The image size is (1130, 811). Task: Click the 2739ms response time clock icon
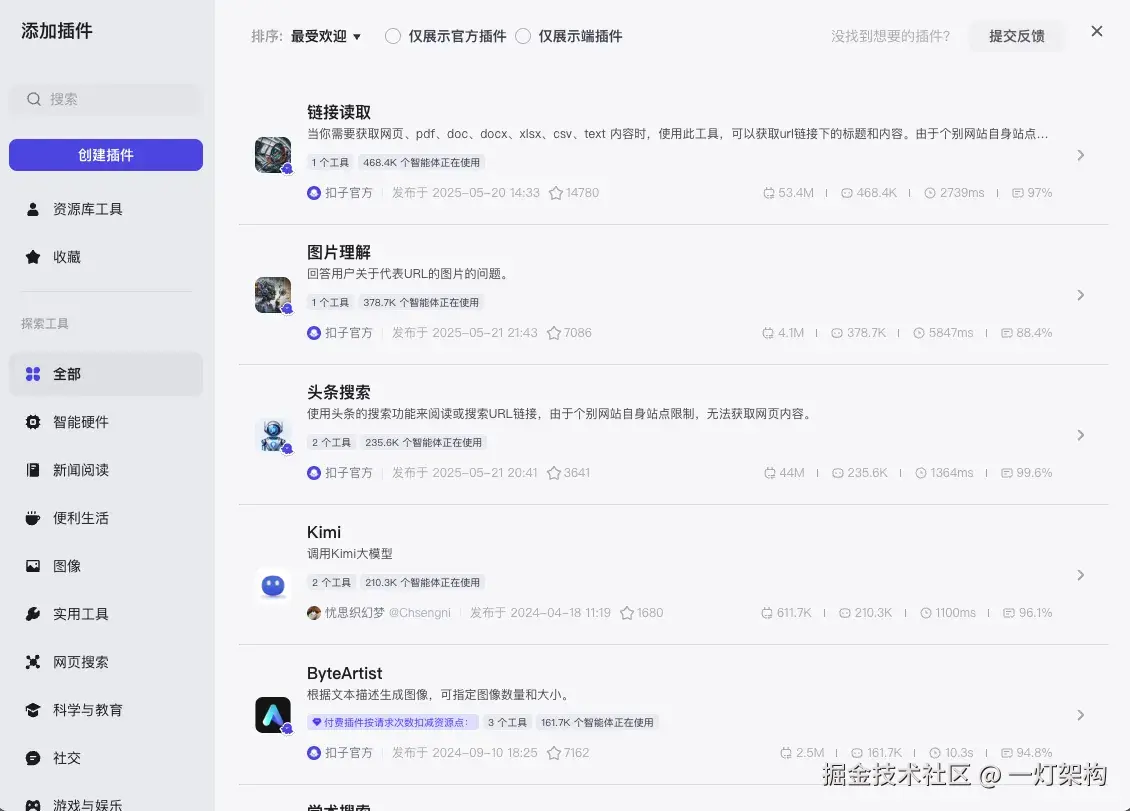(930, 193)
